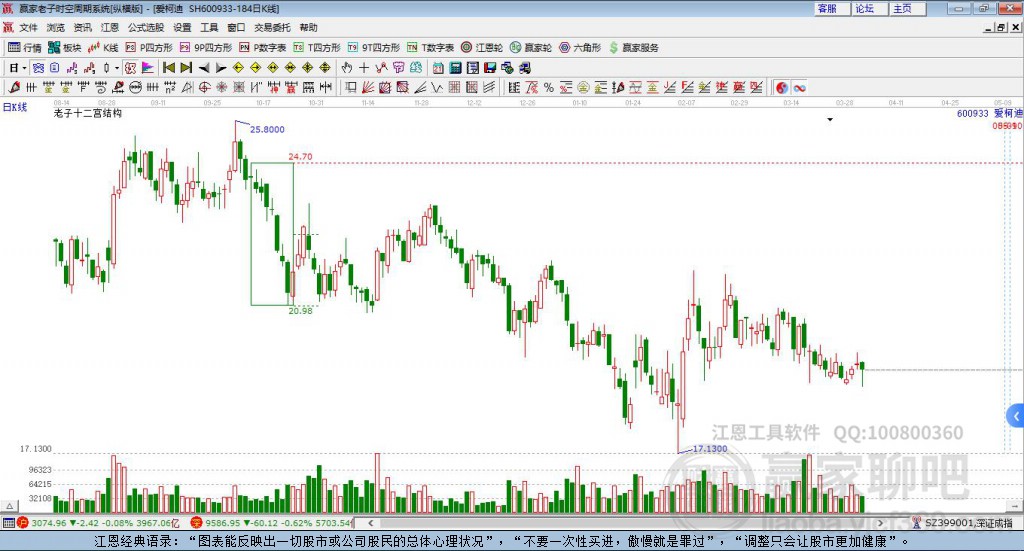
Task: Open the T数字表 tool
Action: tap(430, 48)
